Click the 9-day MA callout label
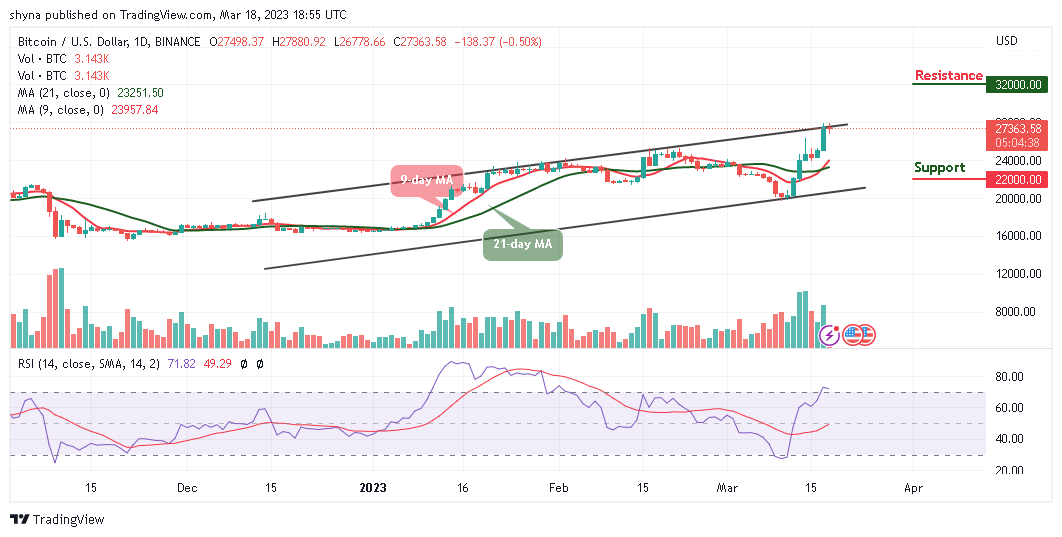Image resolution: width=1062 pixels, height=537 pixels. [427, 179]
